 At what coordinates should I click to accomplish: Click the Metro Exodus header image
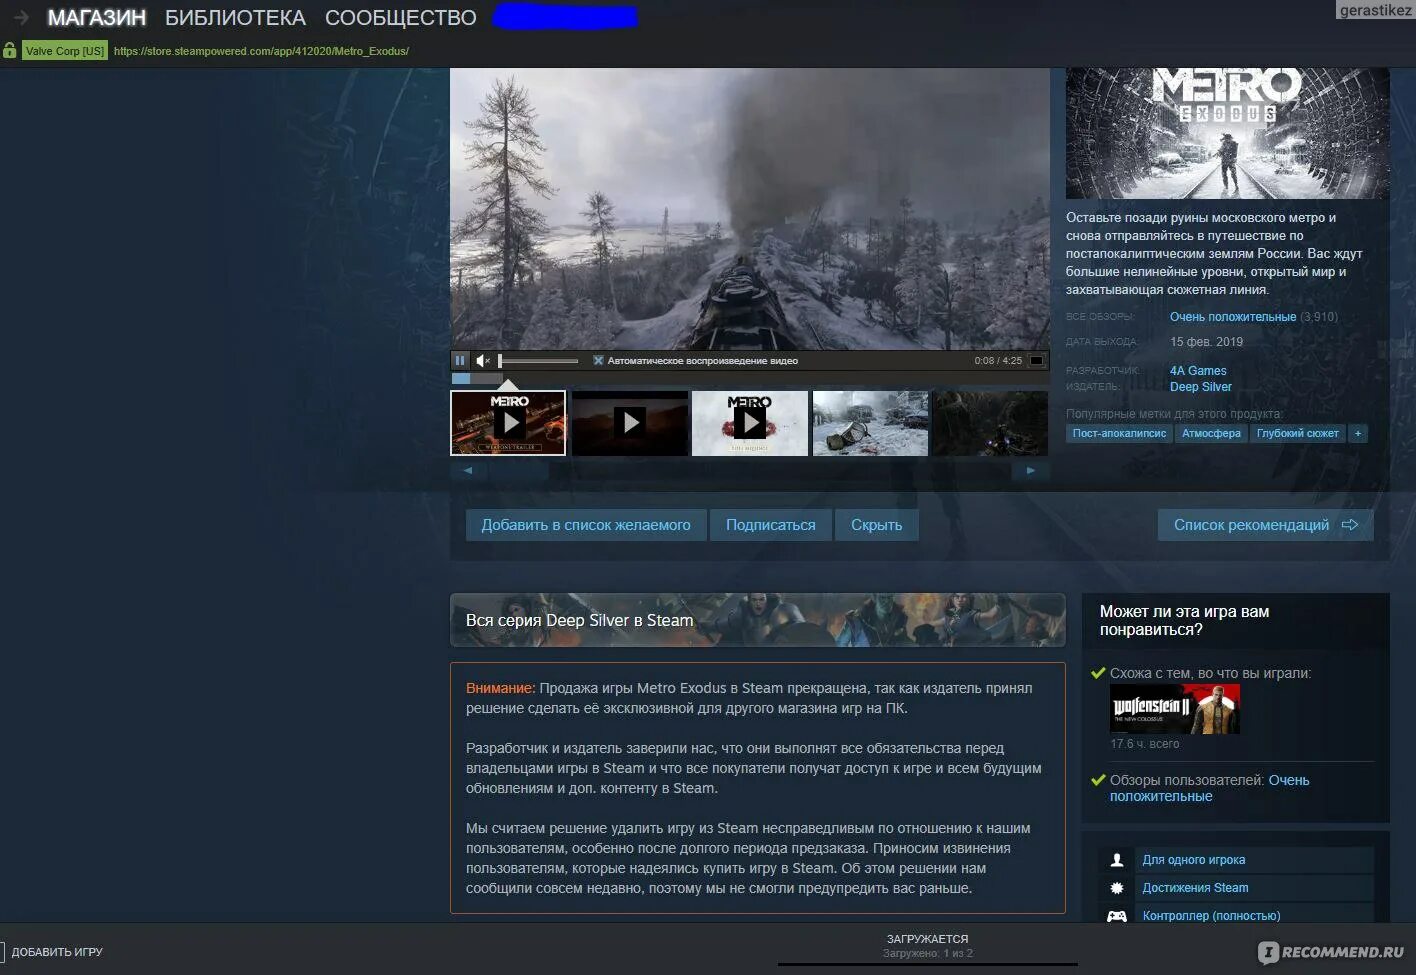pyautogui.click(x=1227, y=133)
